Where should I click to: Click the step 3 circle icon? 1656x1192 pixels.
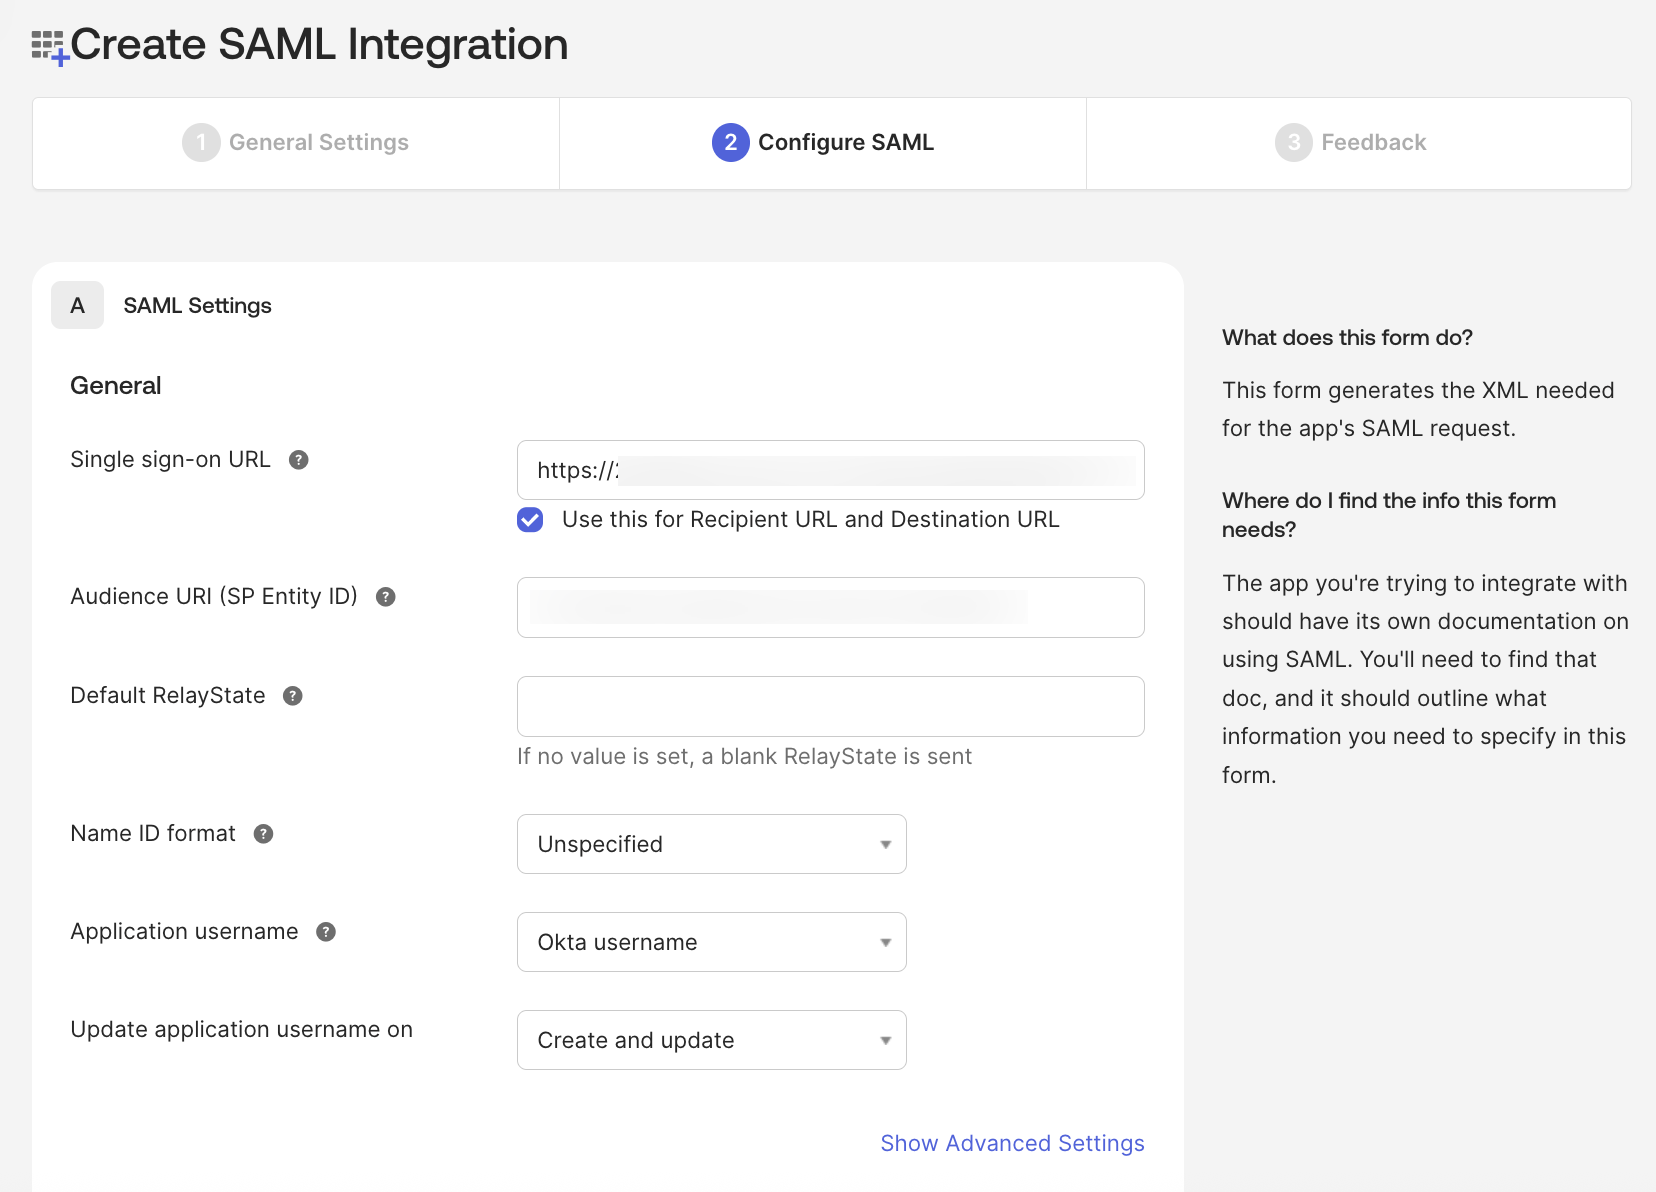1293,142
